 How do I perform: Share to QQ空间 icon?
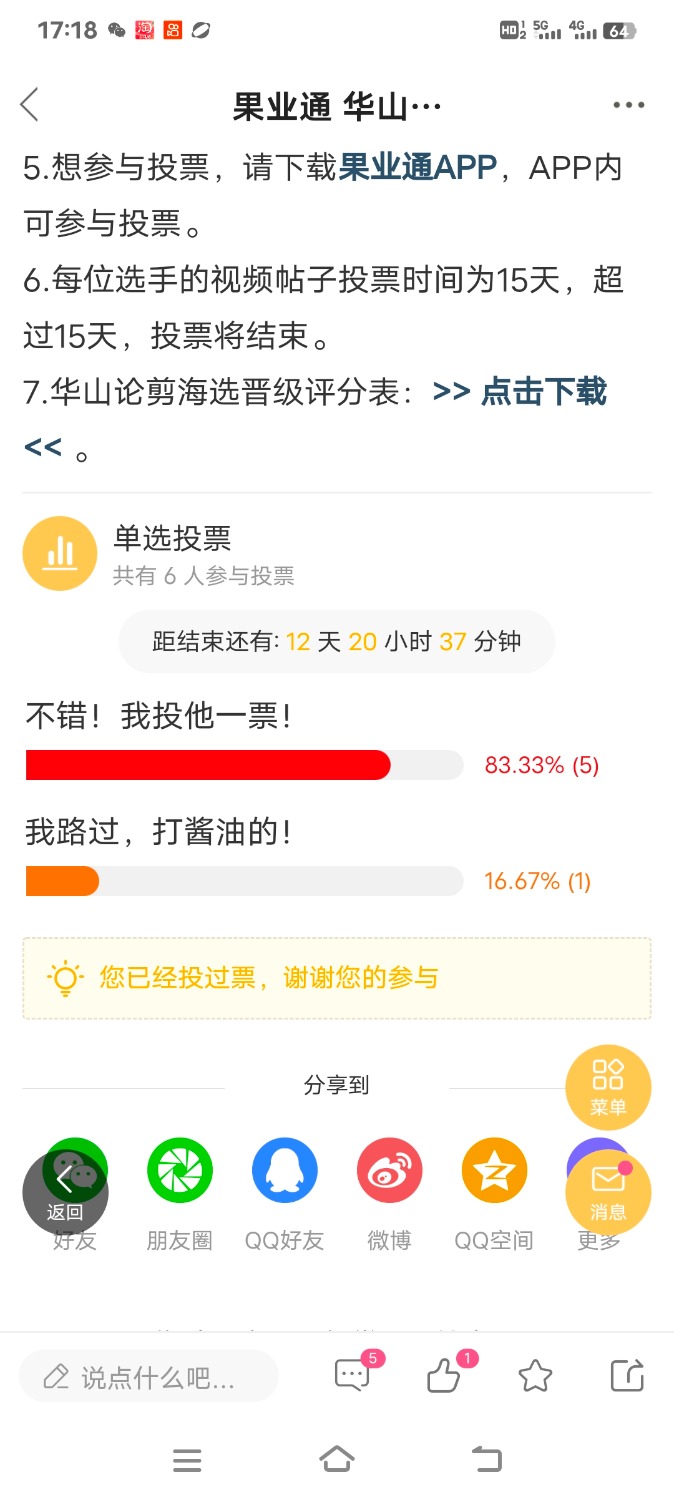click(494, 1170)
